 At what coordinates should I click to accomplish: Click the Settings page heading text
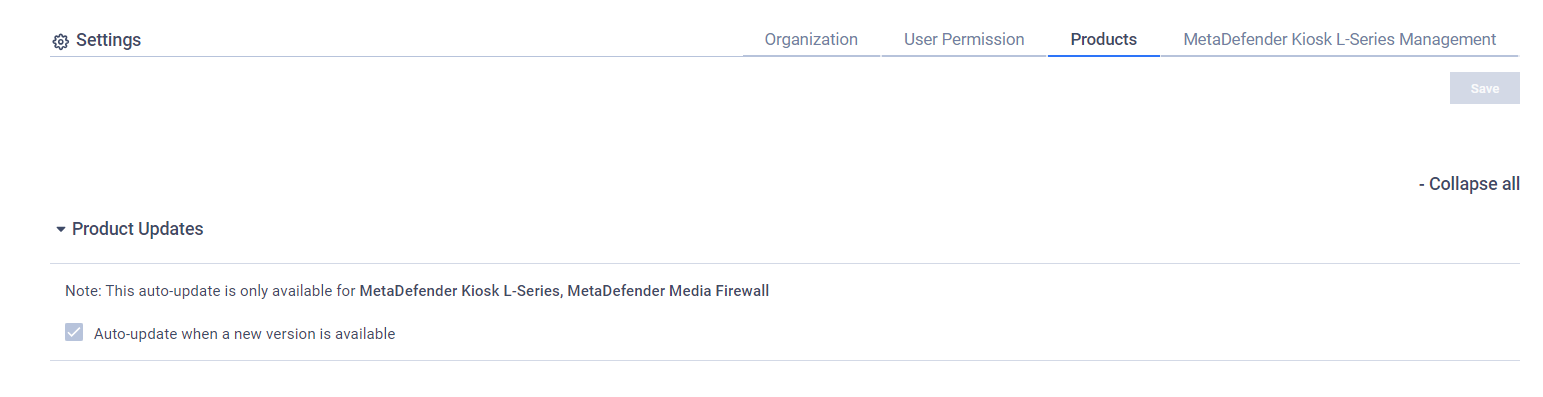(x=108, y=40)
